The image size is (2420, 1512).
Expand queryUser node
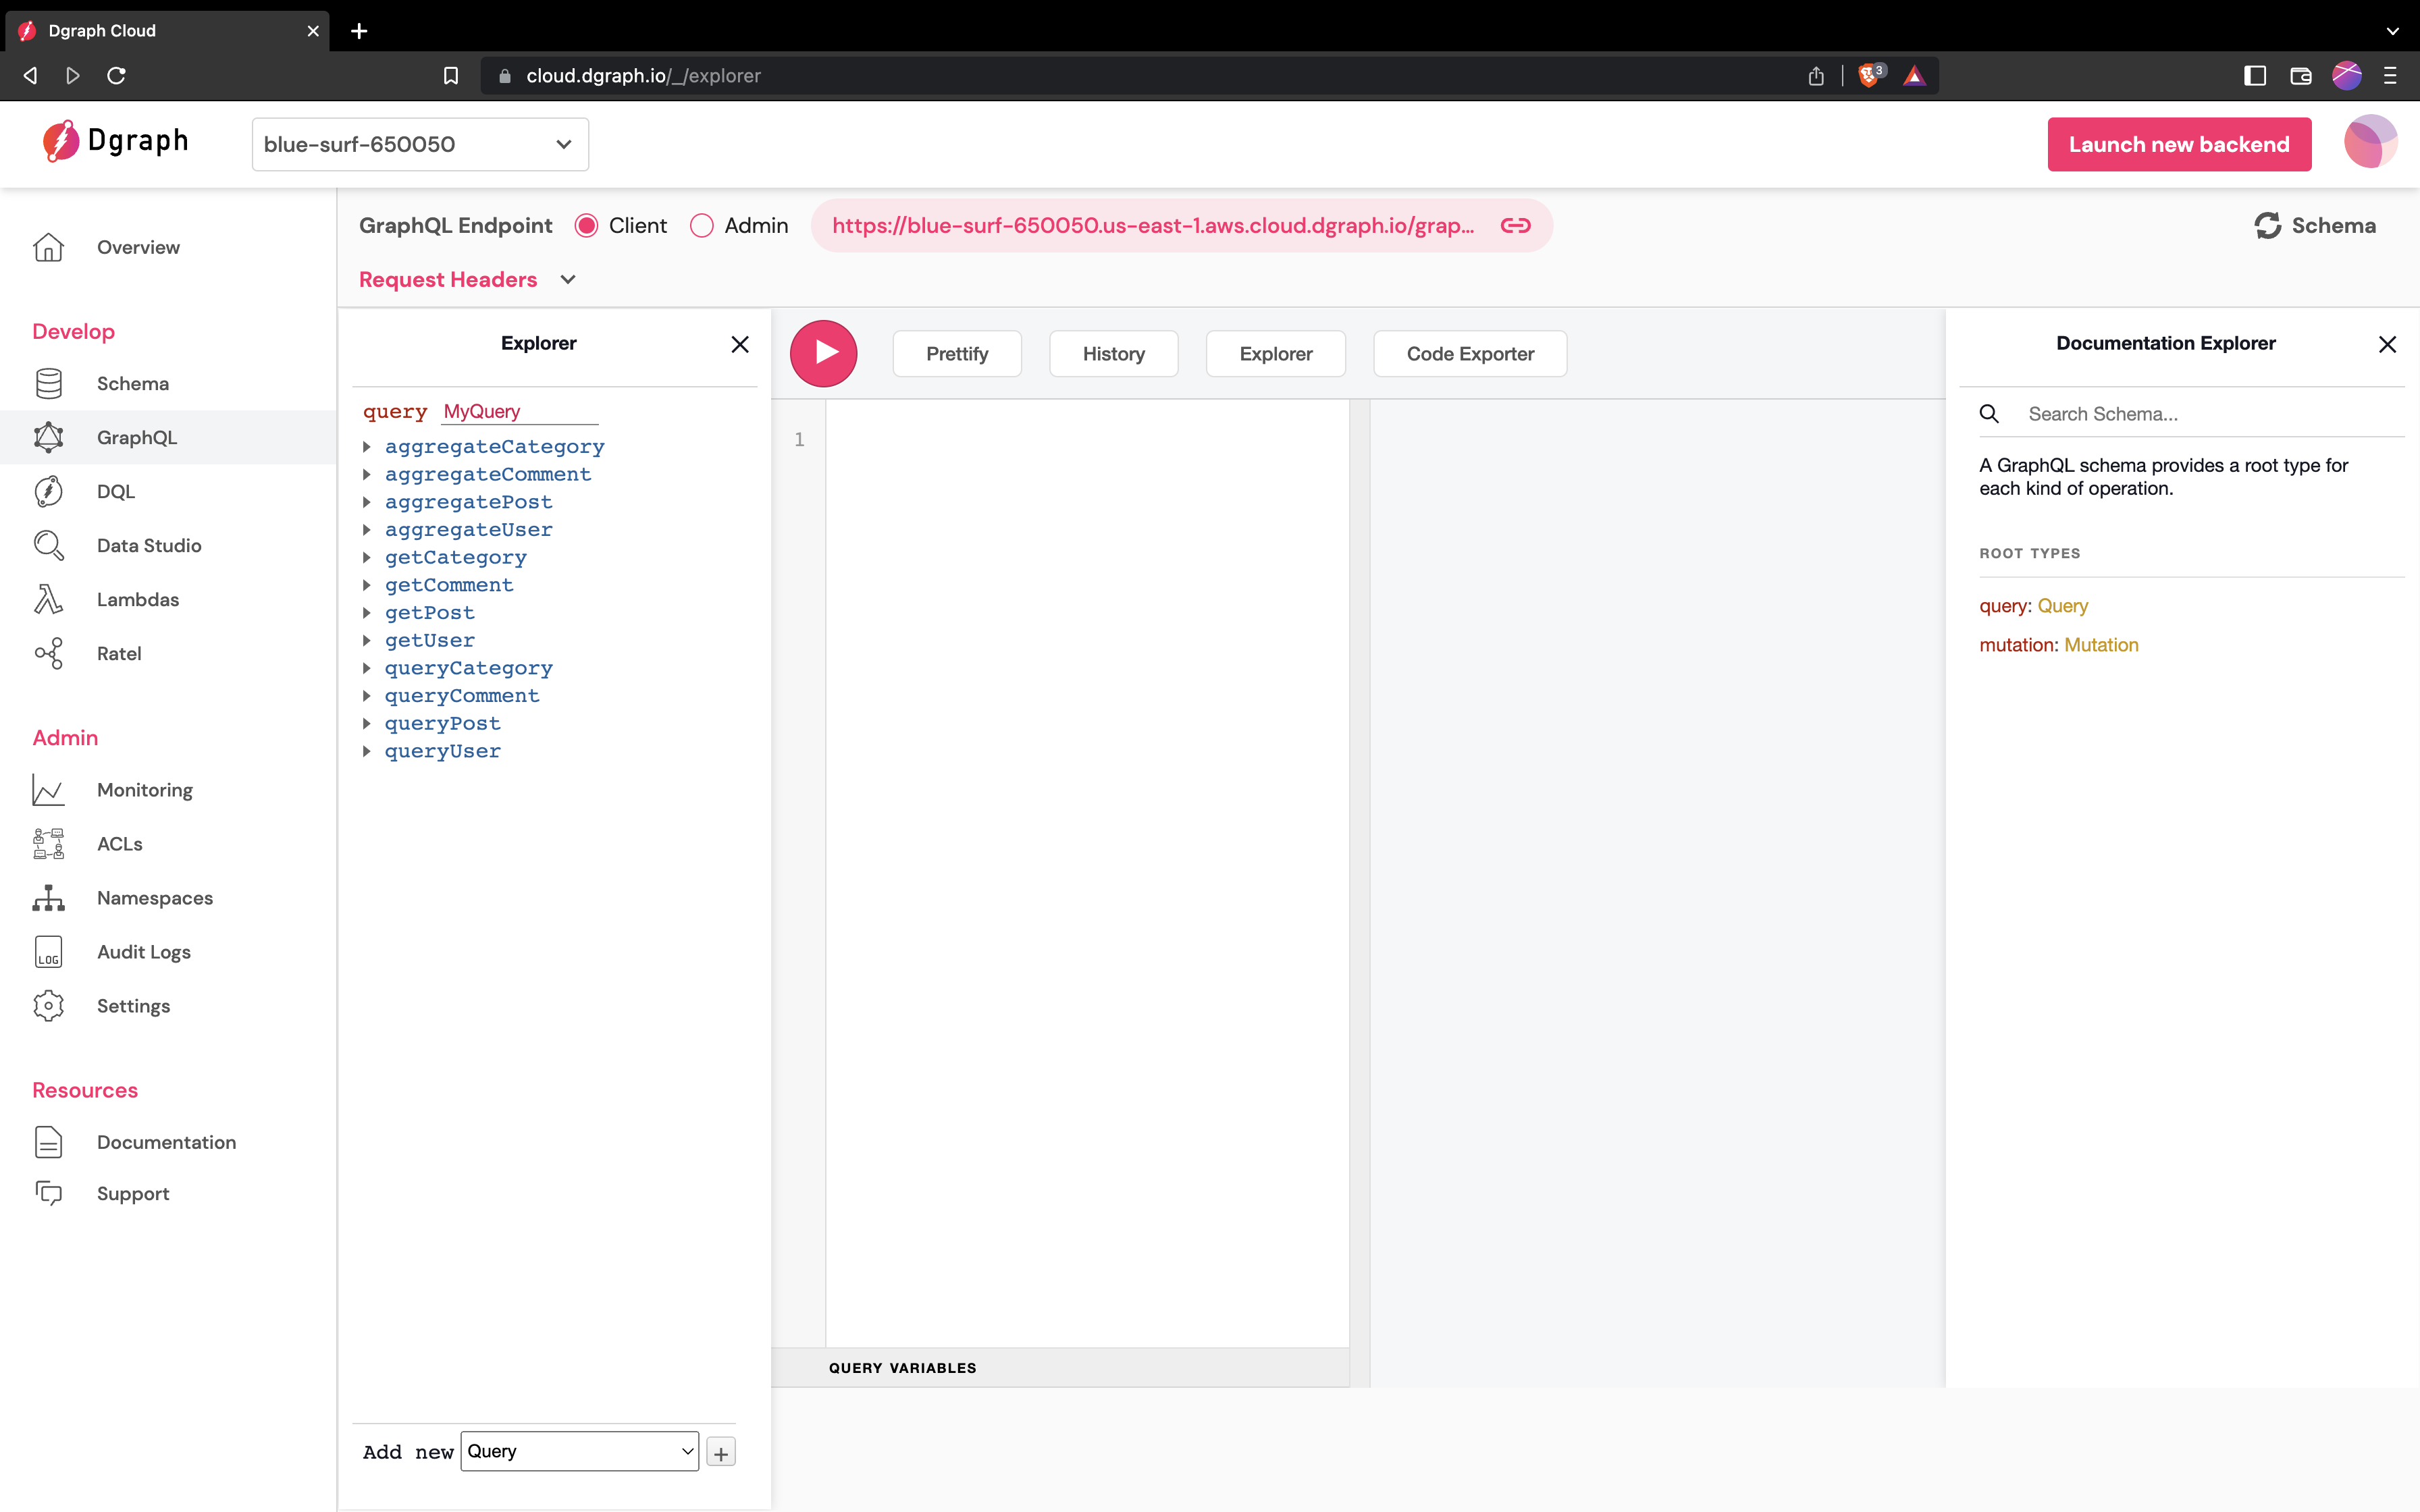(367, 751)
